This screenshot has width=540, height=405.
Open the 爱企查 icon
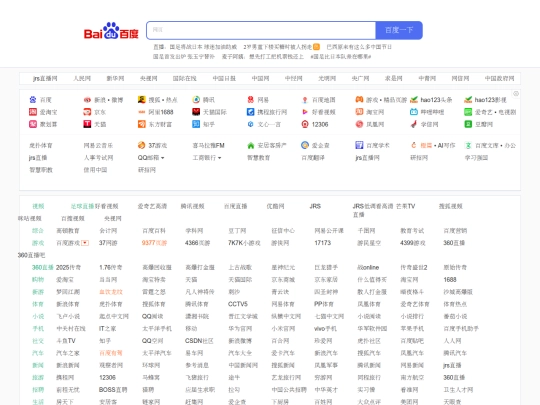point(305,145)
